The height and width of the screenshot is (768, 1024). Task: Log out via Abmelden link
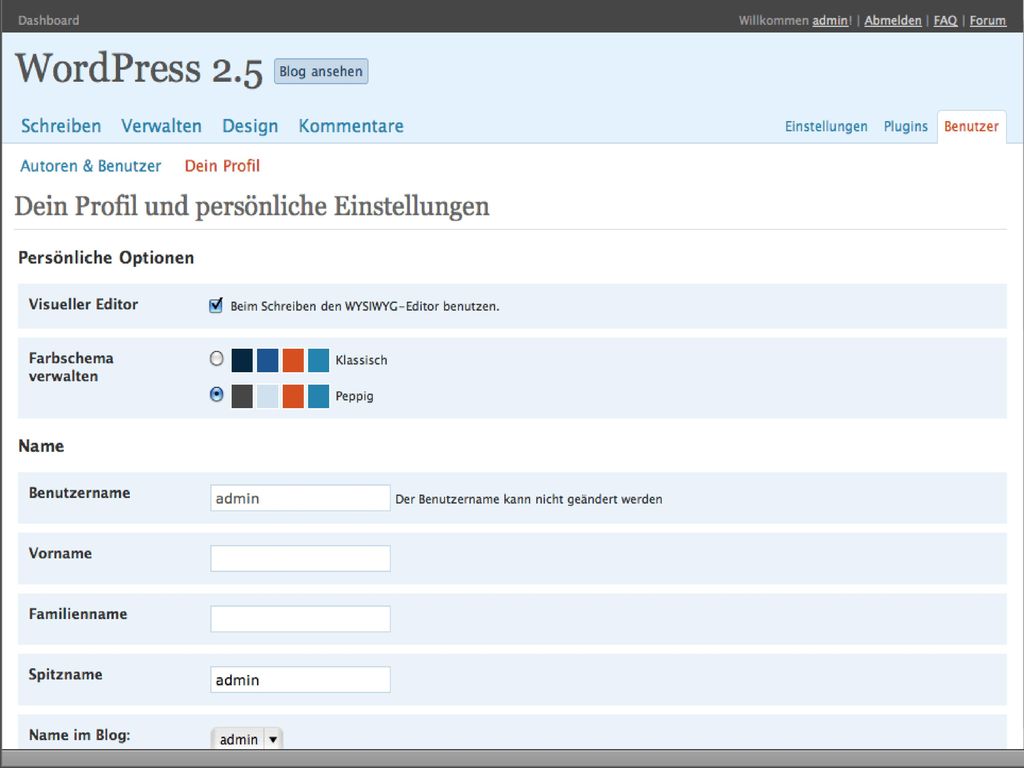(x=893, y=20)
